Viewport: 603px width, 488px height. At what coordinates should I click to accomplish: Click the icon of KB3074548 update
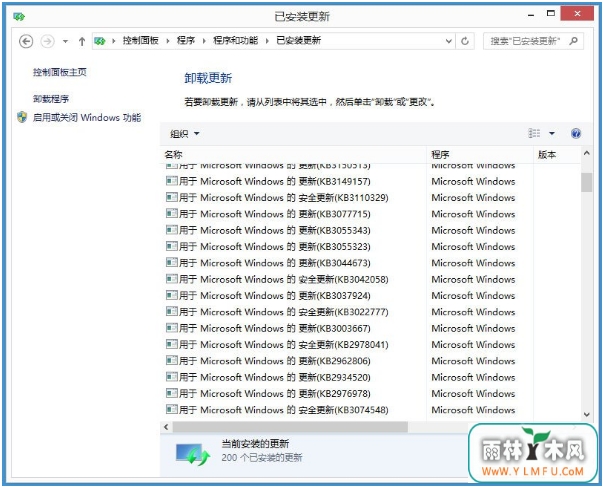172,410
